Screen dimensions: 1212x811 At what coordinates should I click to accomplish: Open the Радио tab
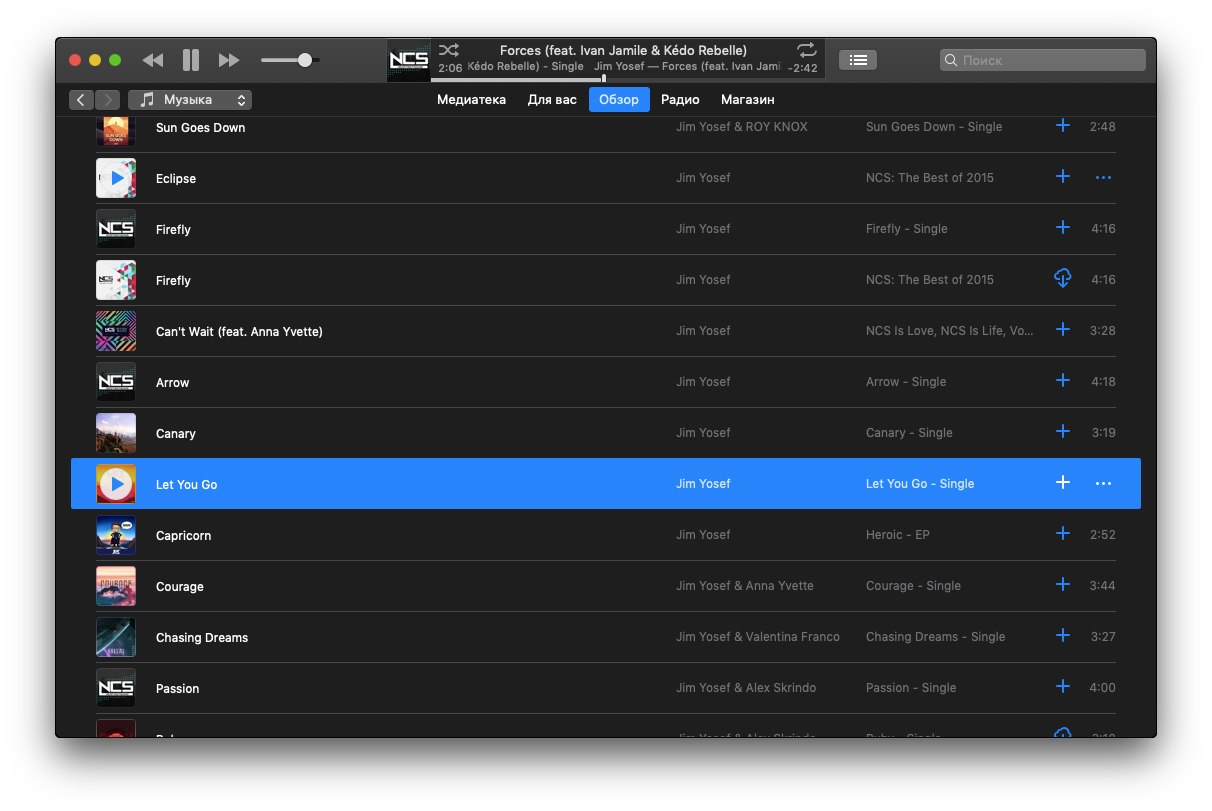[680, 100]
